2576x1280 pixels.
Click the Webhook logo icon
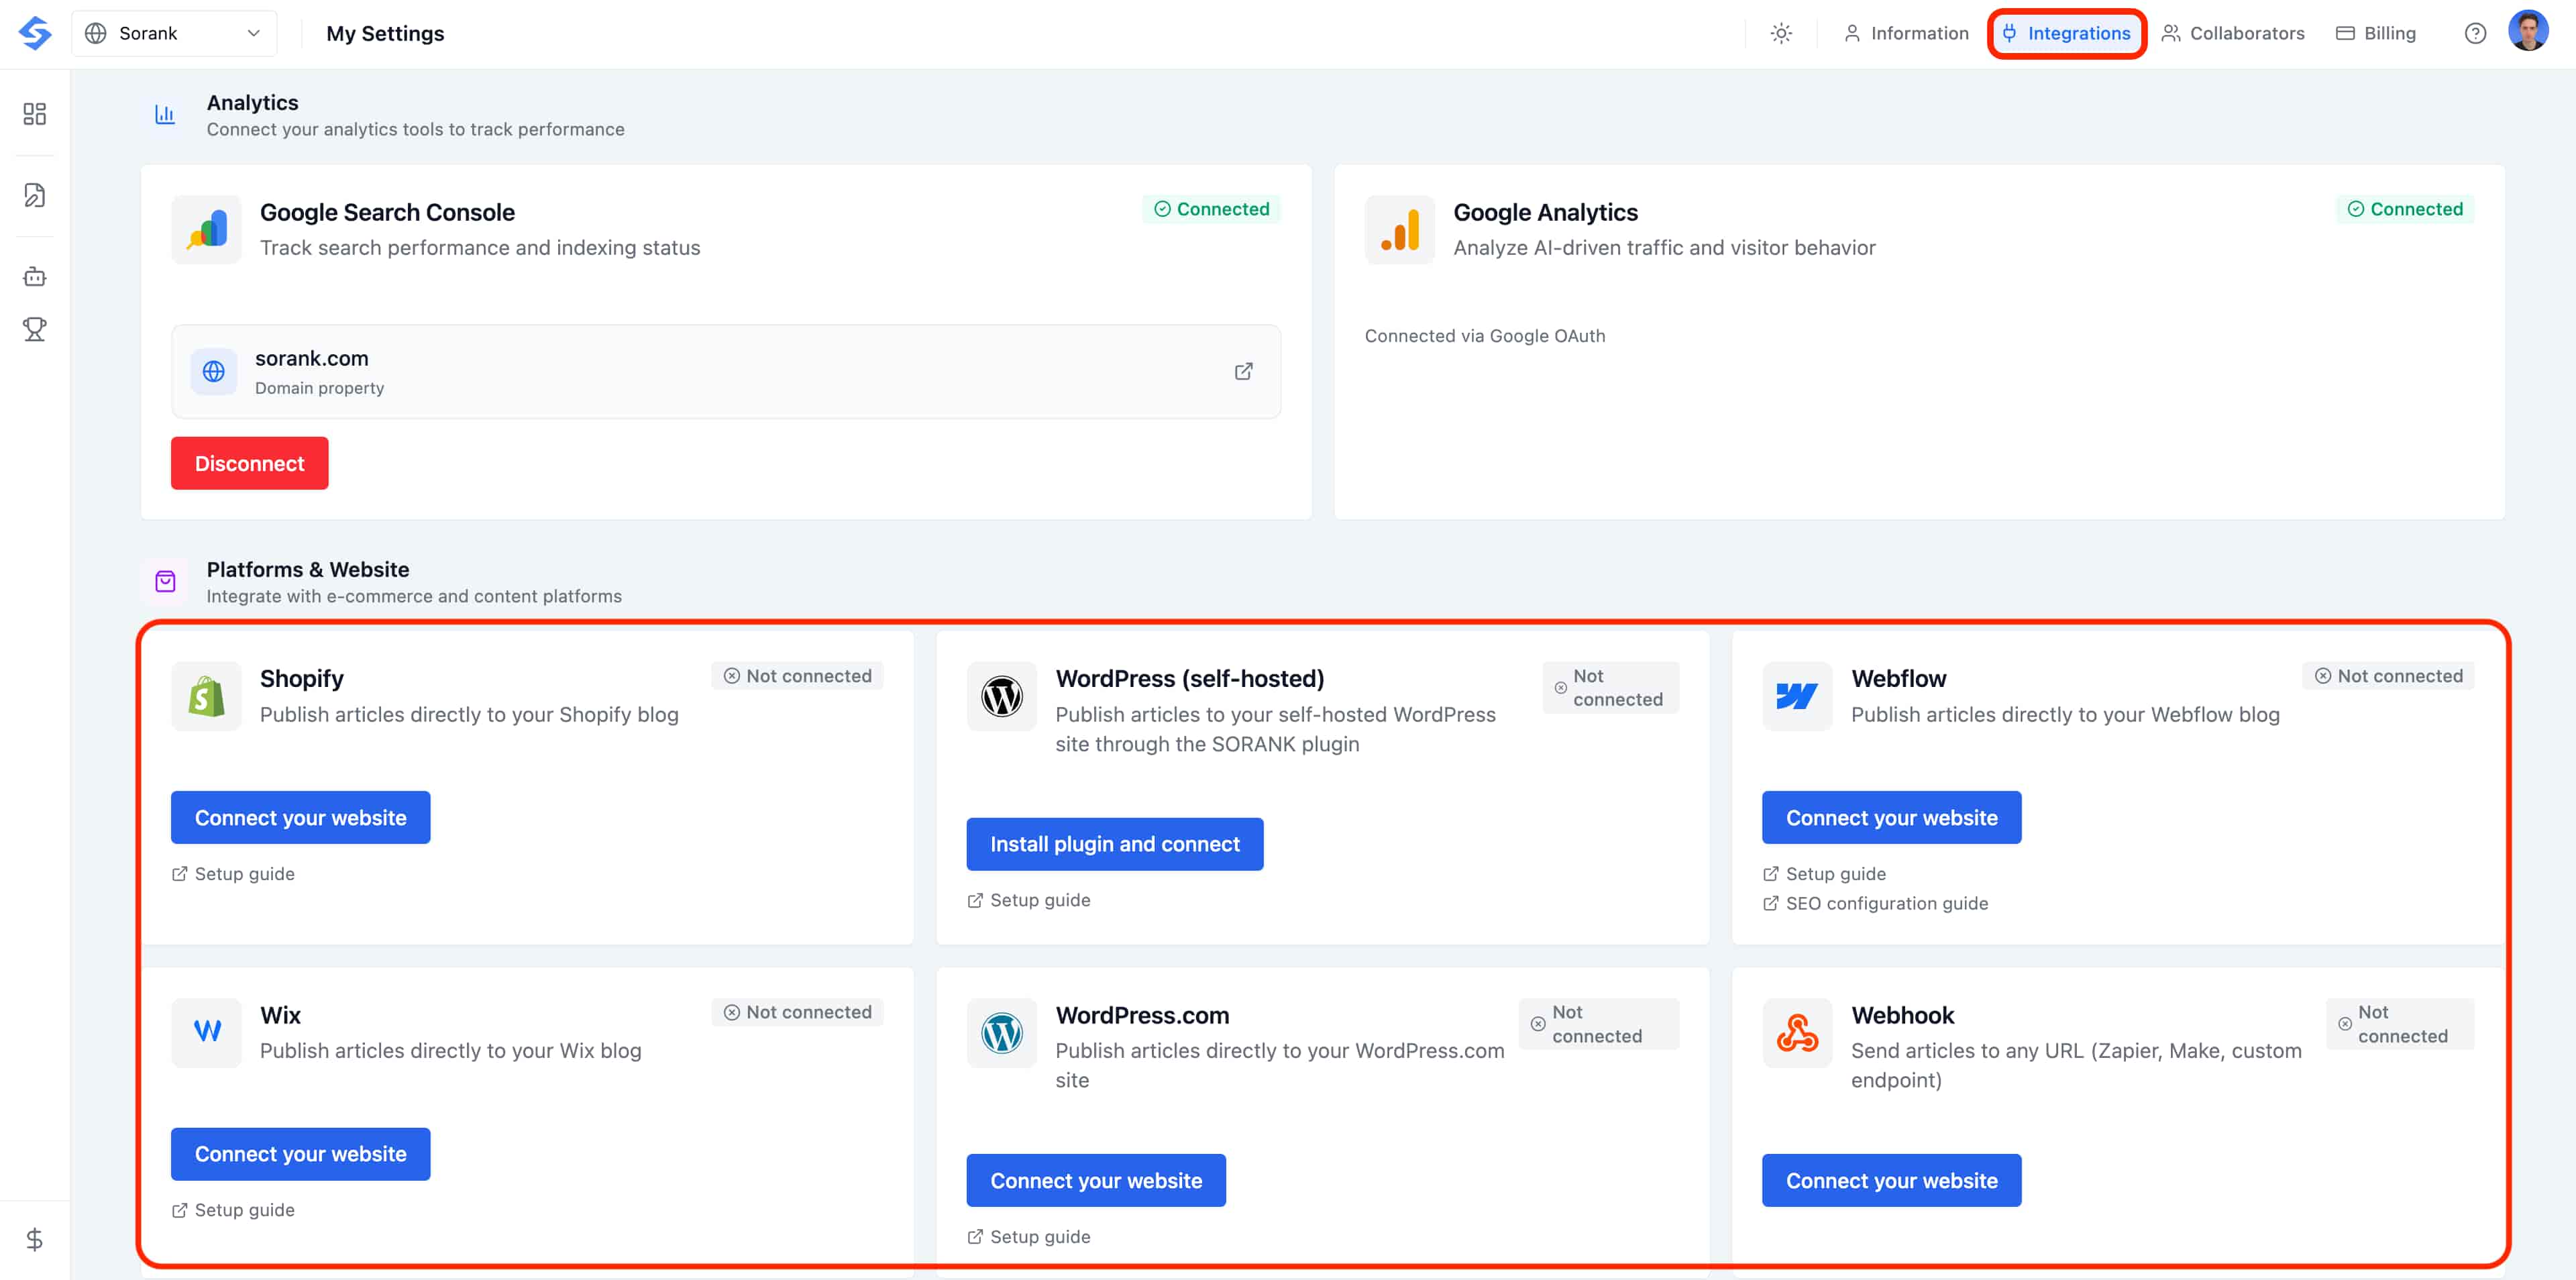pyautogui.click(x=1796, y=1032)
